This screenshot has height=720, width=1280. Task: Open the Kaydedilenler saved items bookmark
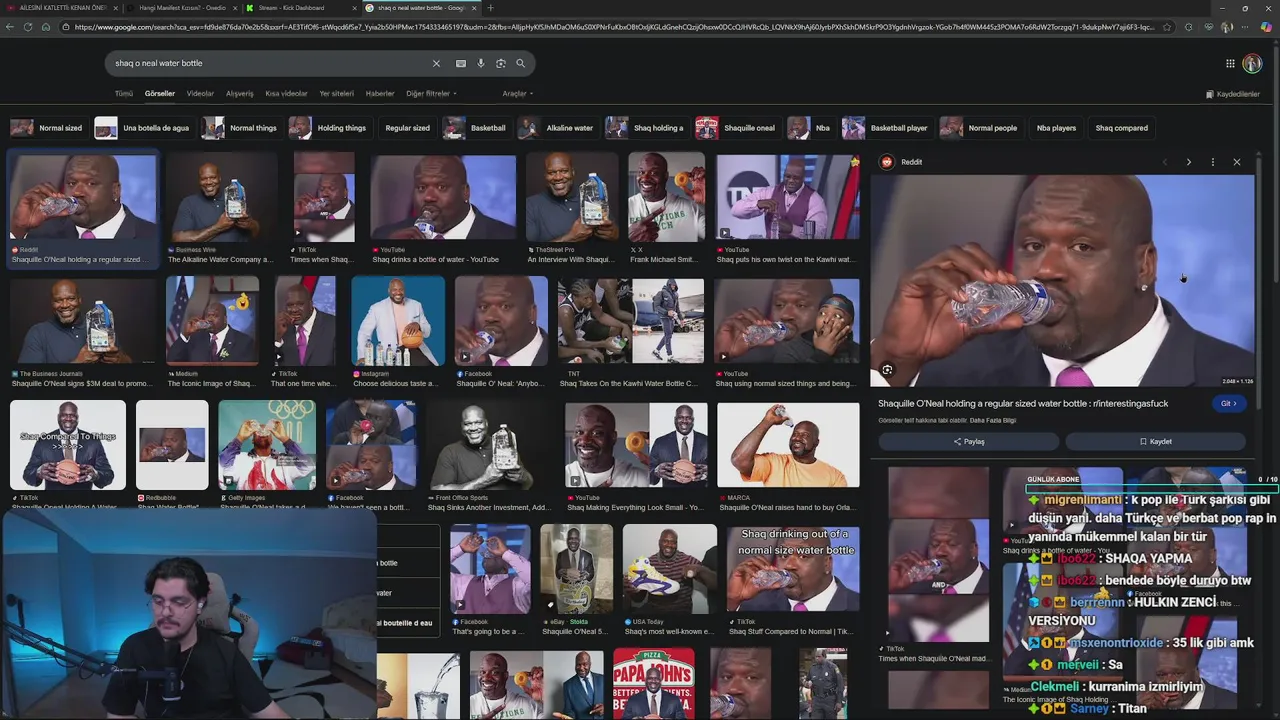click(1232, 94)
